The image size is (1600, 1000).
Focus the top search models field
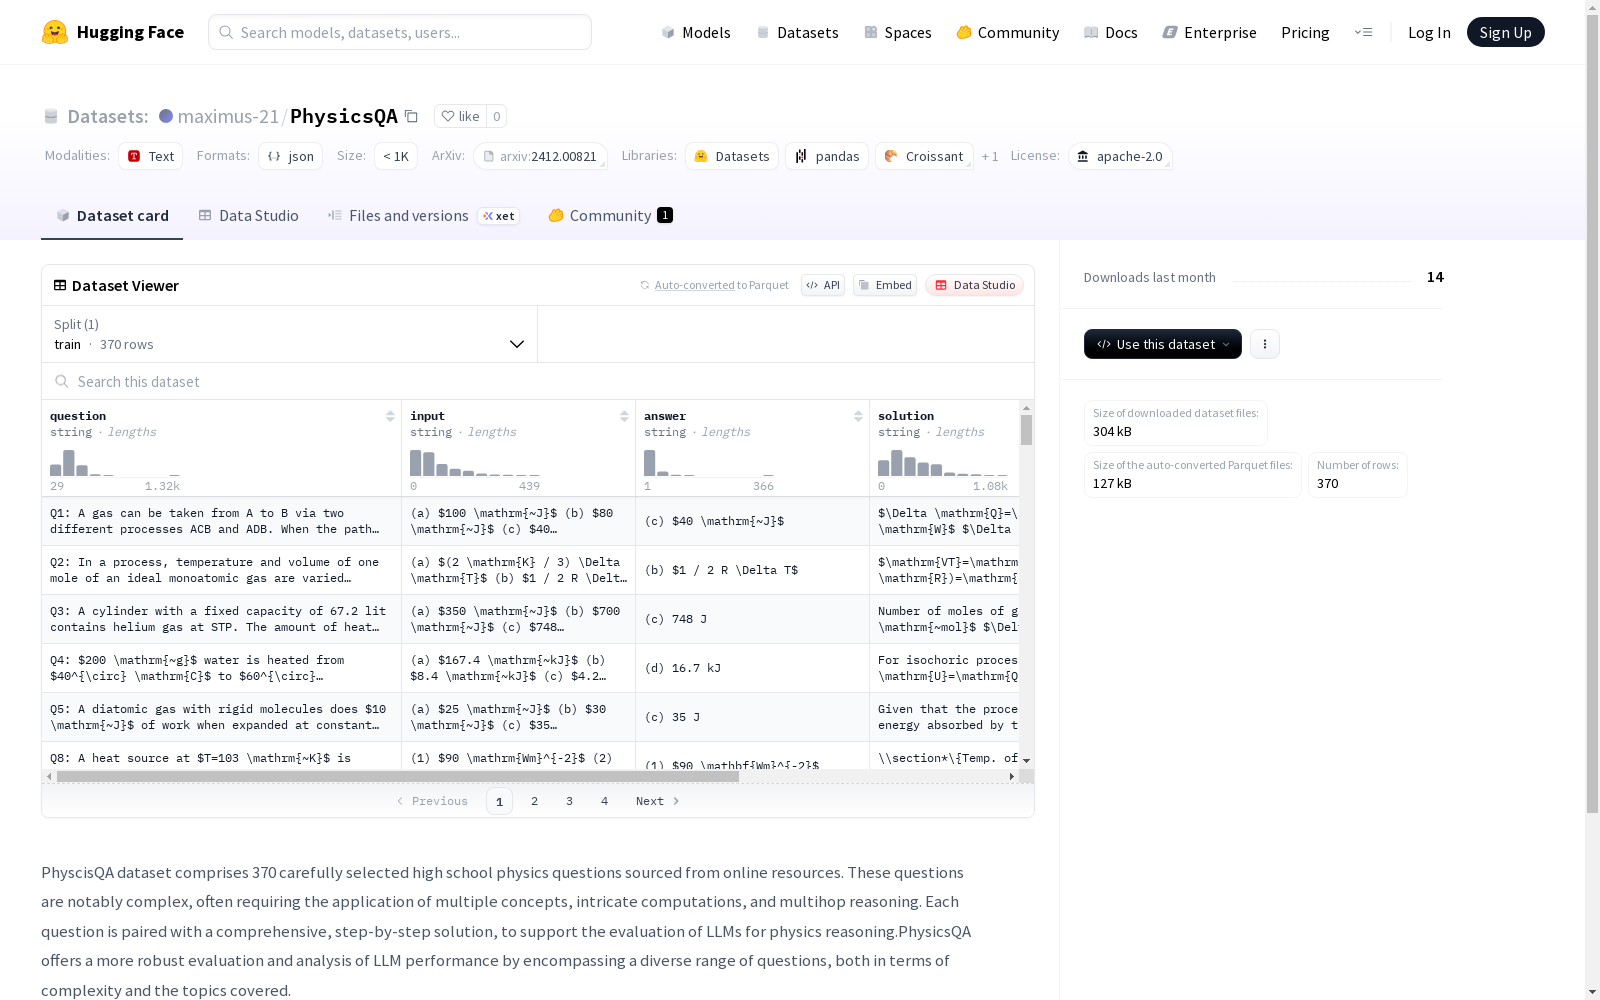click(400, 32)
